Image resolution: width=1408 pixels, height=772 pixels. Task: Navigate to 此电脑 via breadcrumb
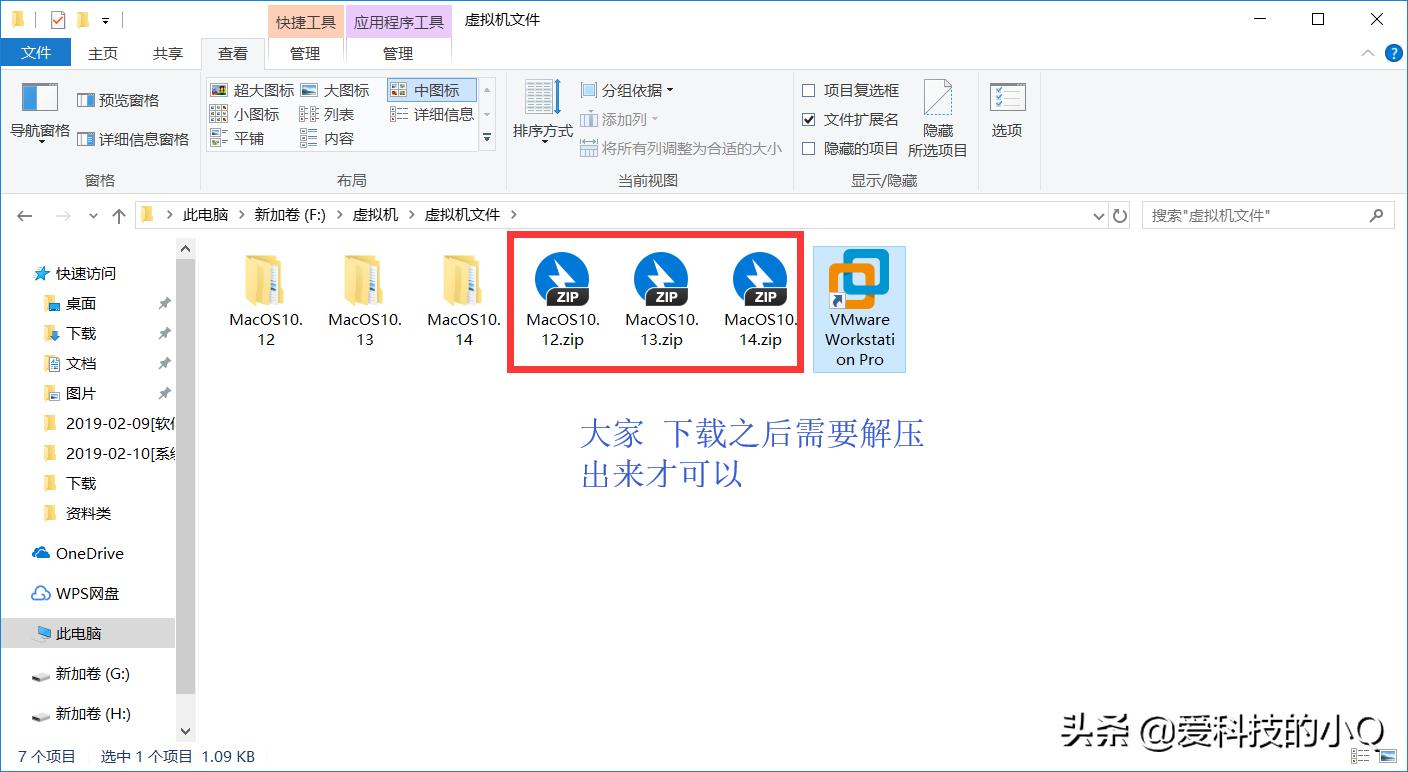[x=205, y=214]
